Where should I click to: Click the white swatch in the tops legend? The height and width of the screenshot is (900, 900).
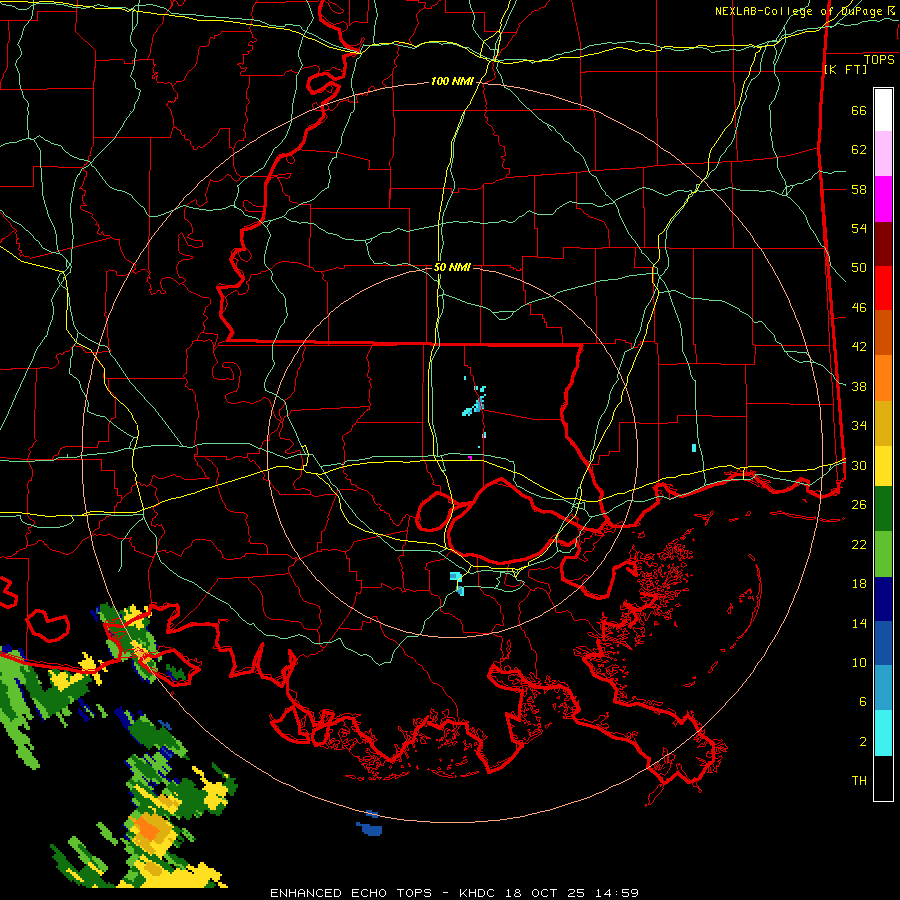(883, 110)
